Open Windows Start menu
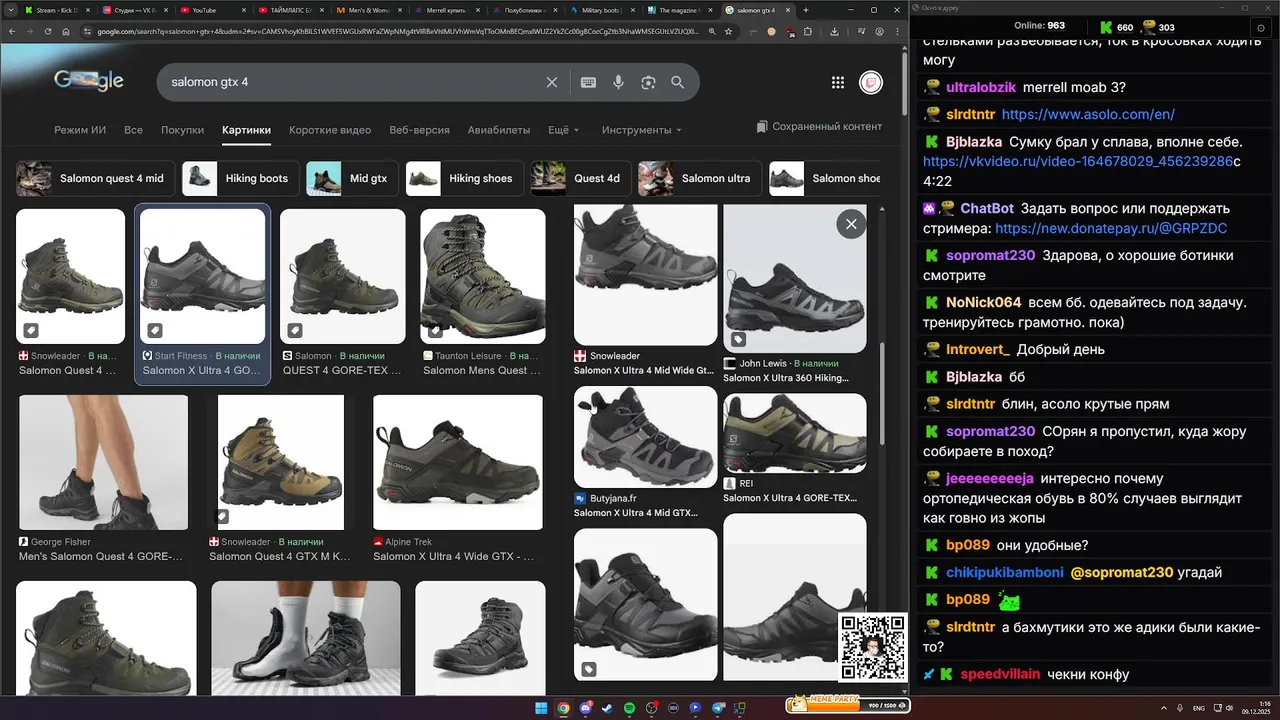This screenshot has width=1280, height=720. pyautogui.click(x=541, y=708)
